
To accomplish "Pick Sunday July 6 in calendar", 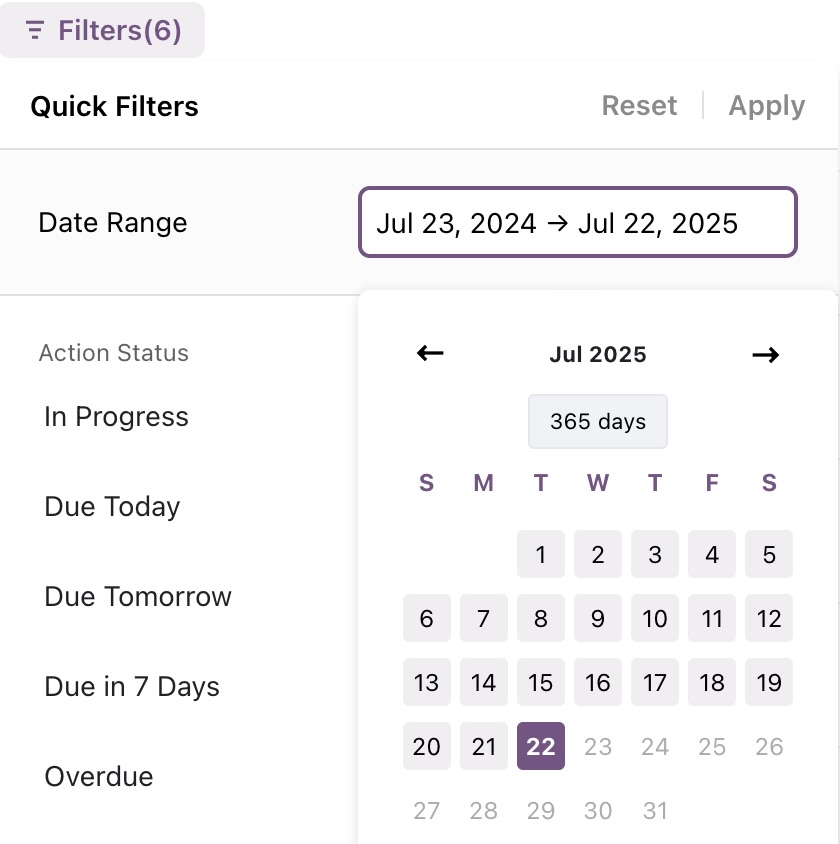I will tap(427, 618).
